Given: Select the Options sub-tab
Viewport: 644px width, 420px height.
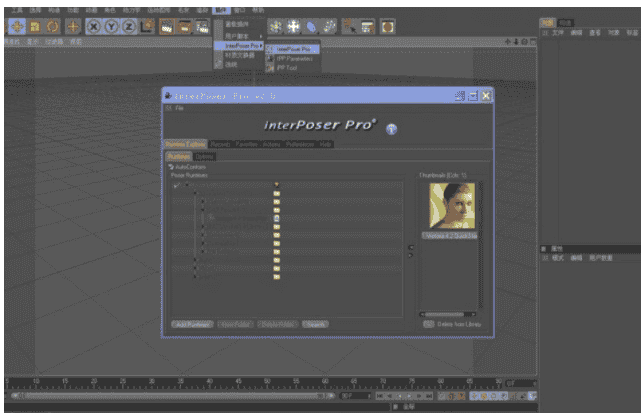Looking at the screenshot, I should point(204,156).
